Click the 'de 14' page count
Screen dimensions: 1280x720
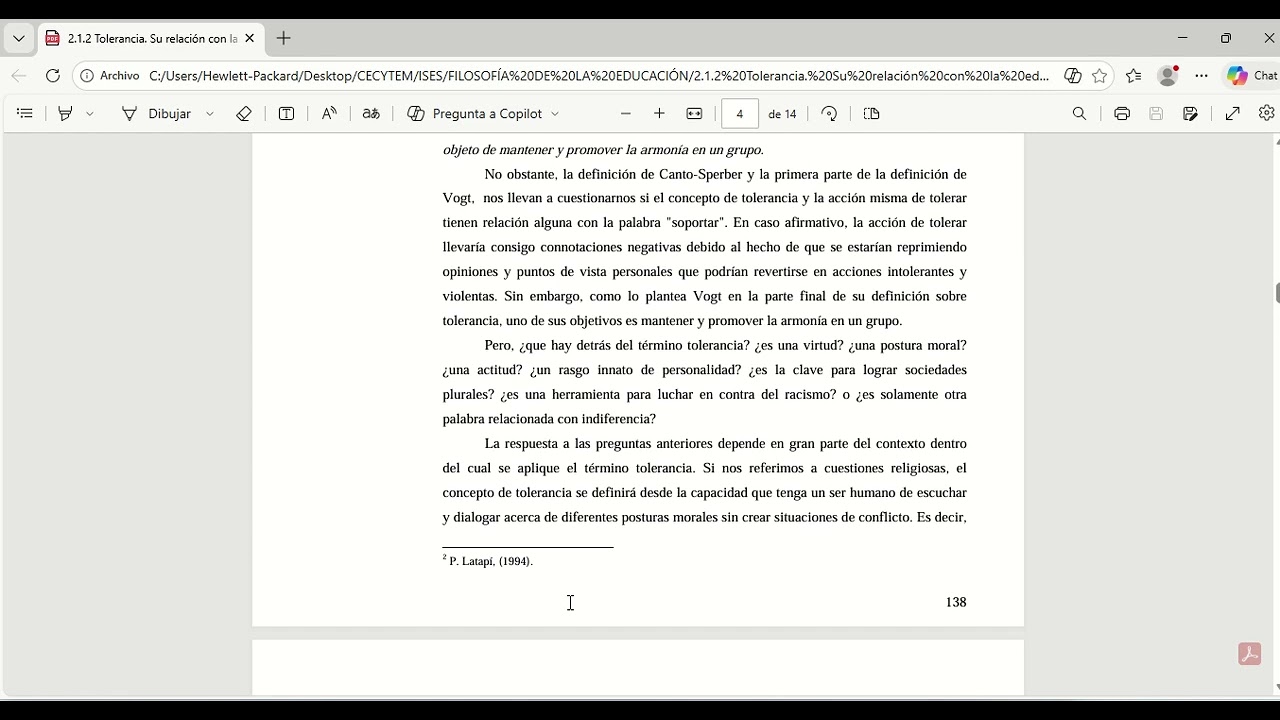[x=782, y=114]
